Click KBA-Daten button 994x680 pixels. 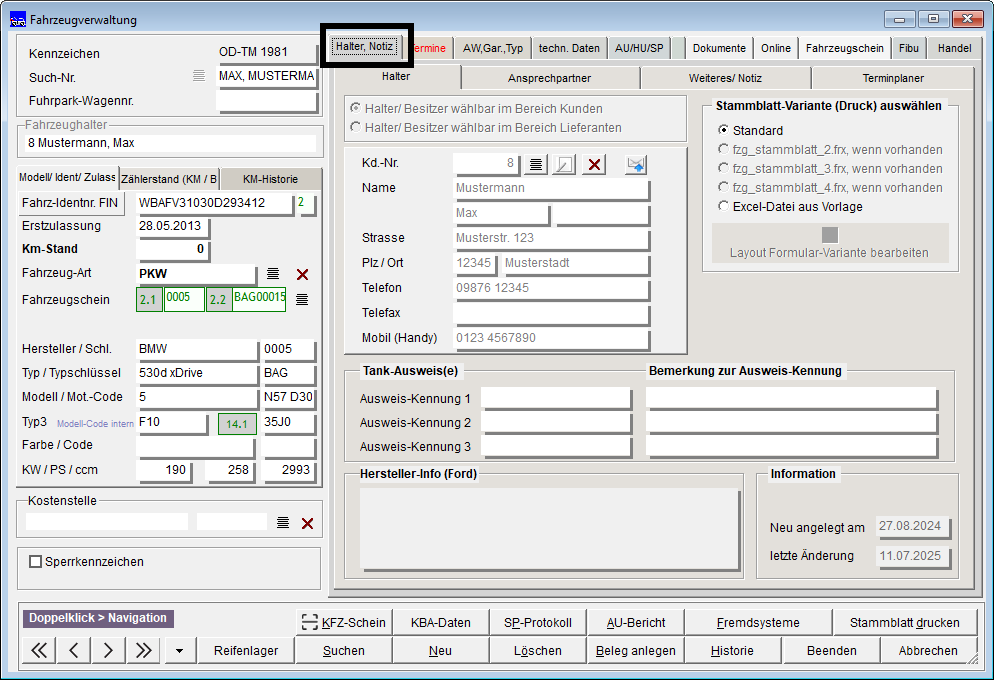coord(441,622)
